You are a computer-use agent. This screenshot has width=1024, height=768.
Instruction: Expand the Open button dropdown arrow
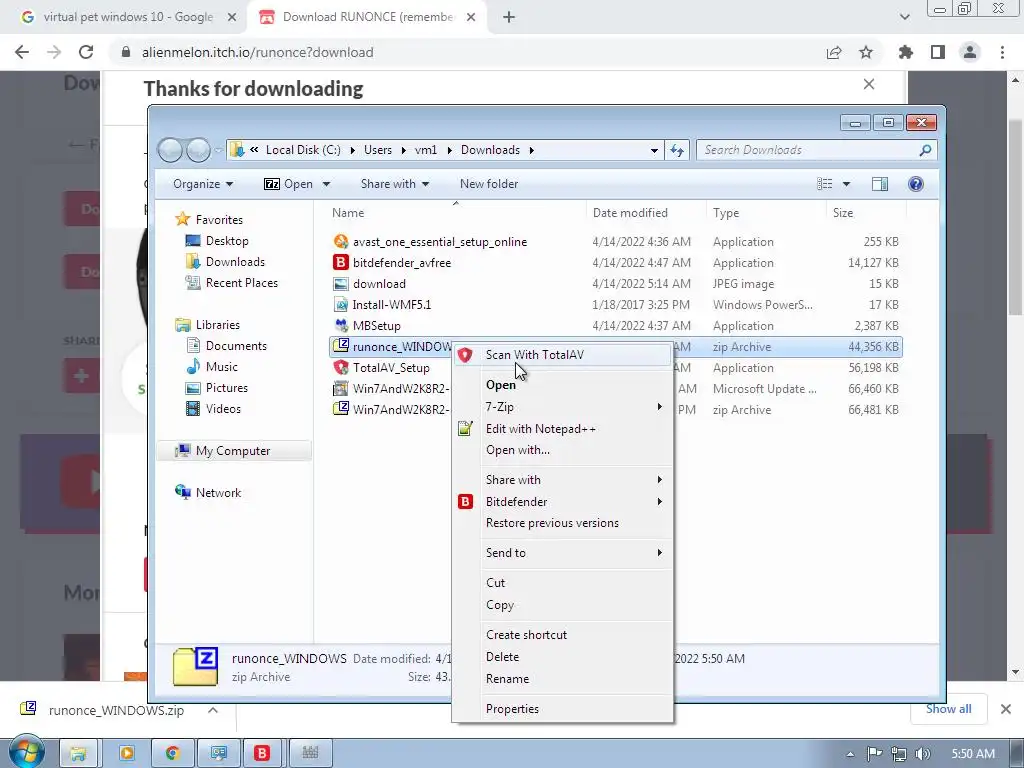click(326, 184)
